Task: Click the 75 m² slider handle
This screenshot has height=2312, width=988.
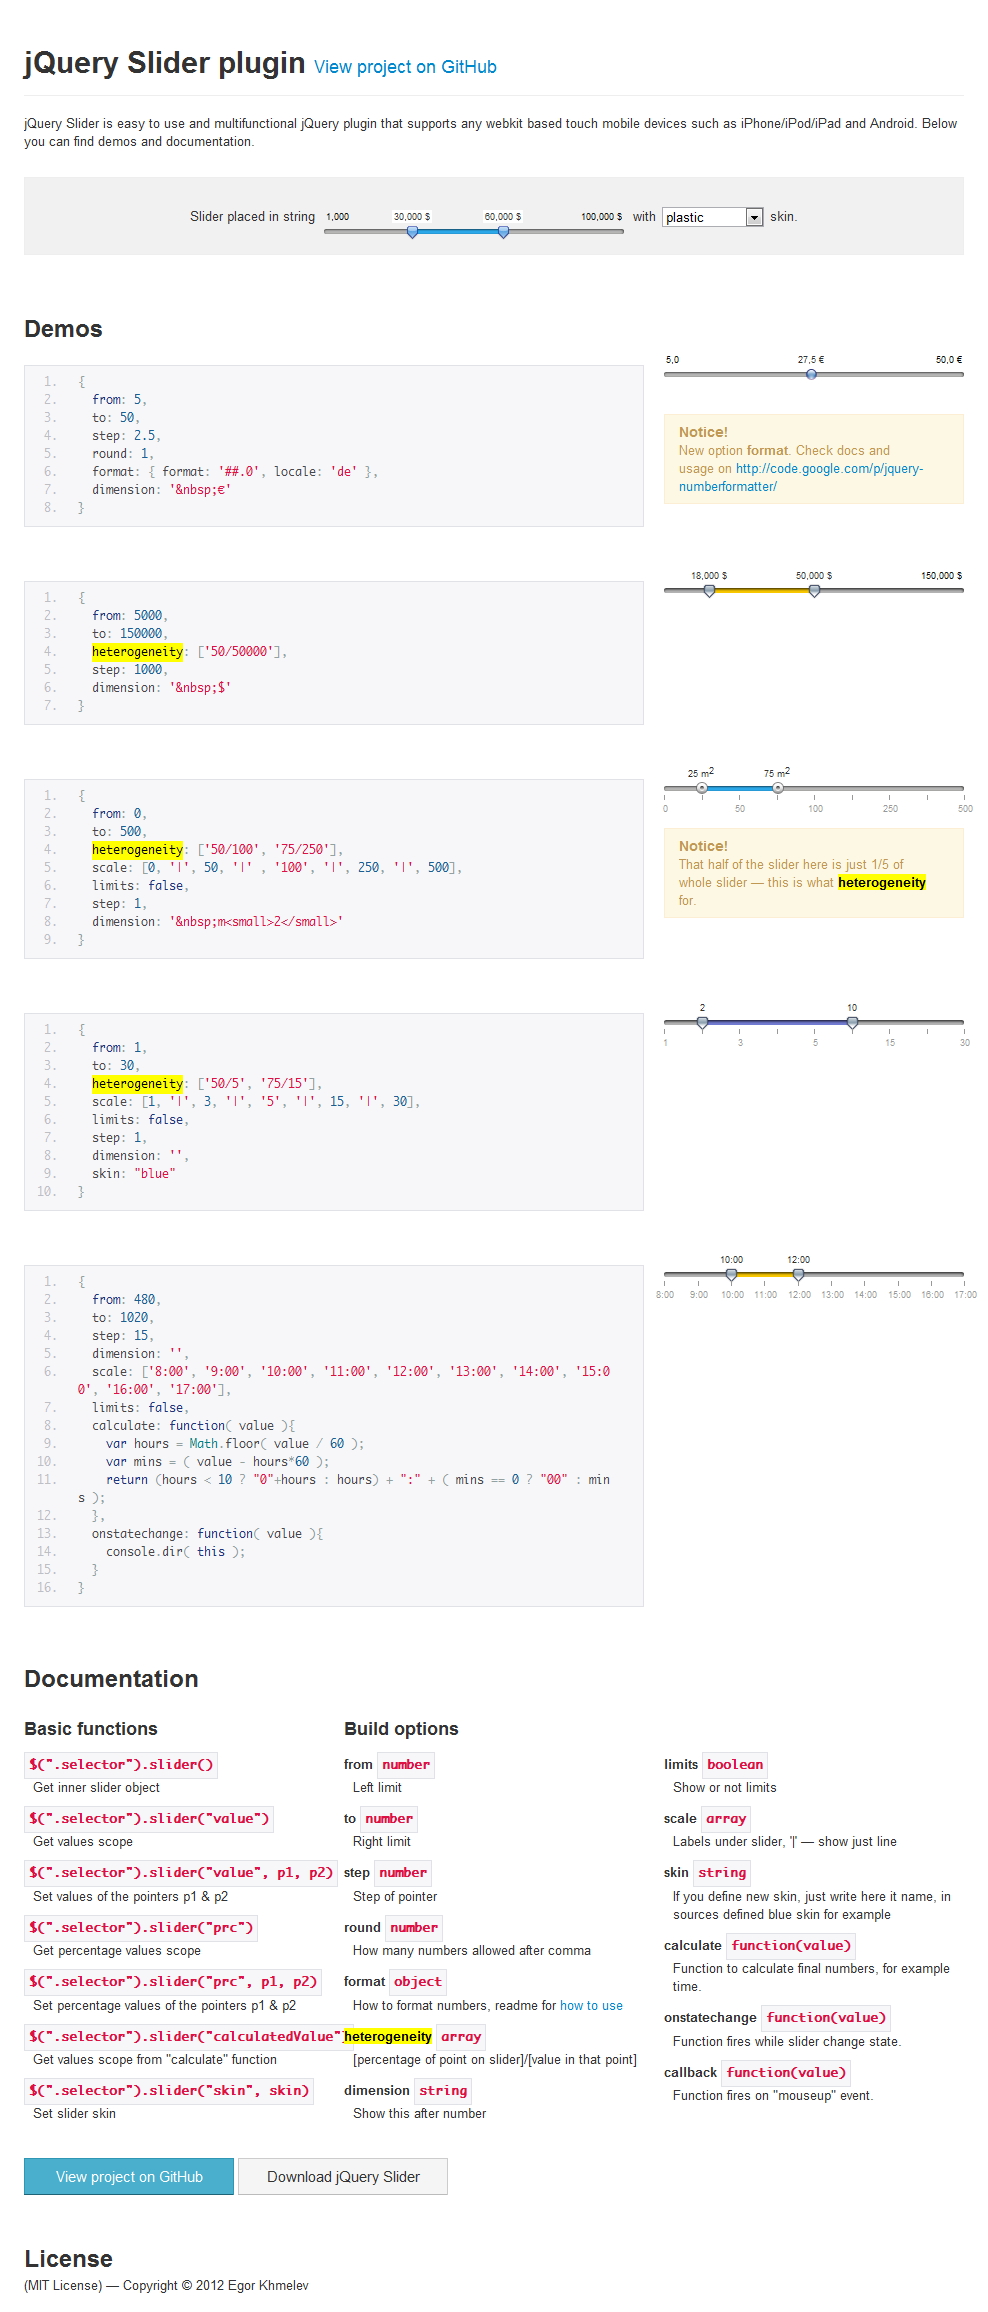Action: (x=777, y=788)
